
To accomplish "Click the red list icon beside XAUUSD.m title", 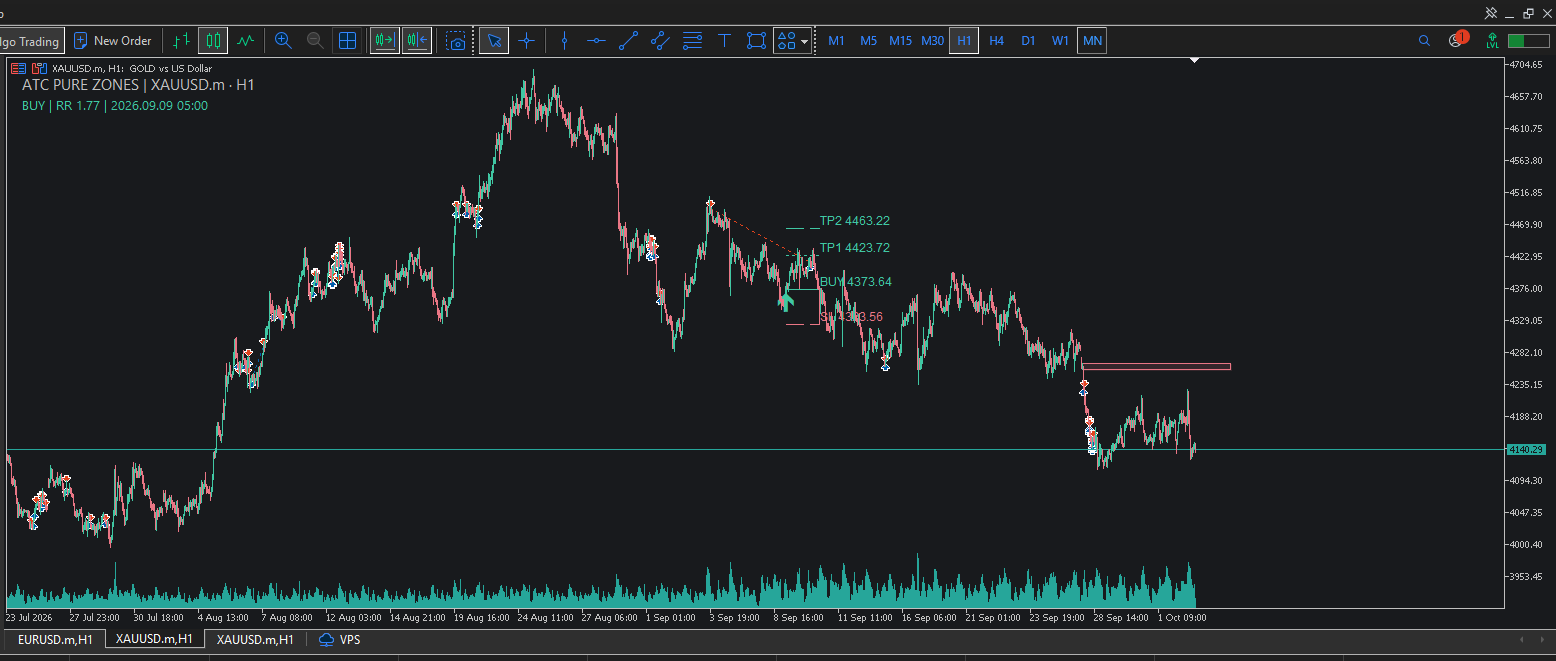I will 18,68.
